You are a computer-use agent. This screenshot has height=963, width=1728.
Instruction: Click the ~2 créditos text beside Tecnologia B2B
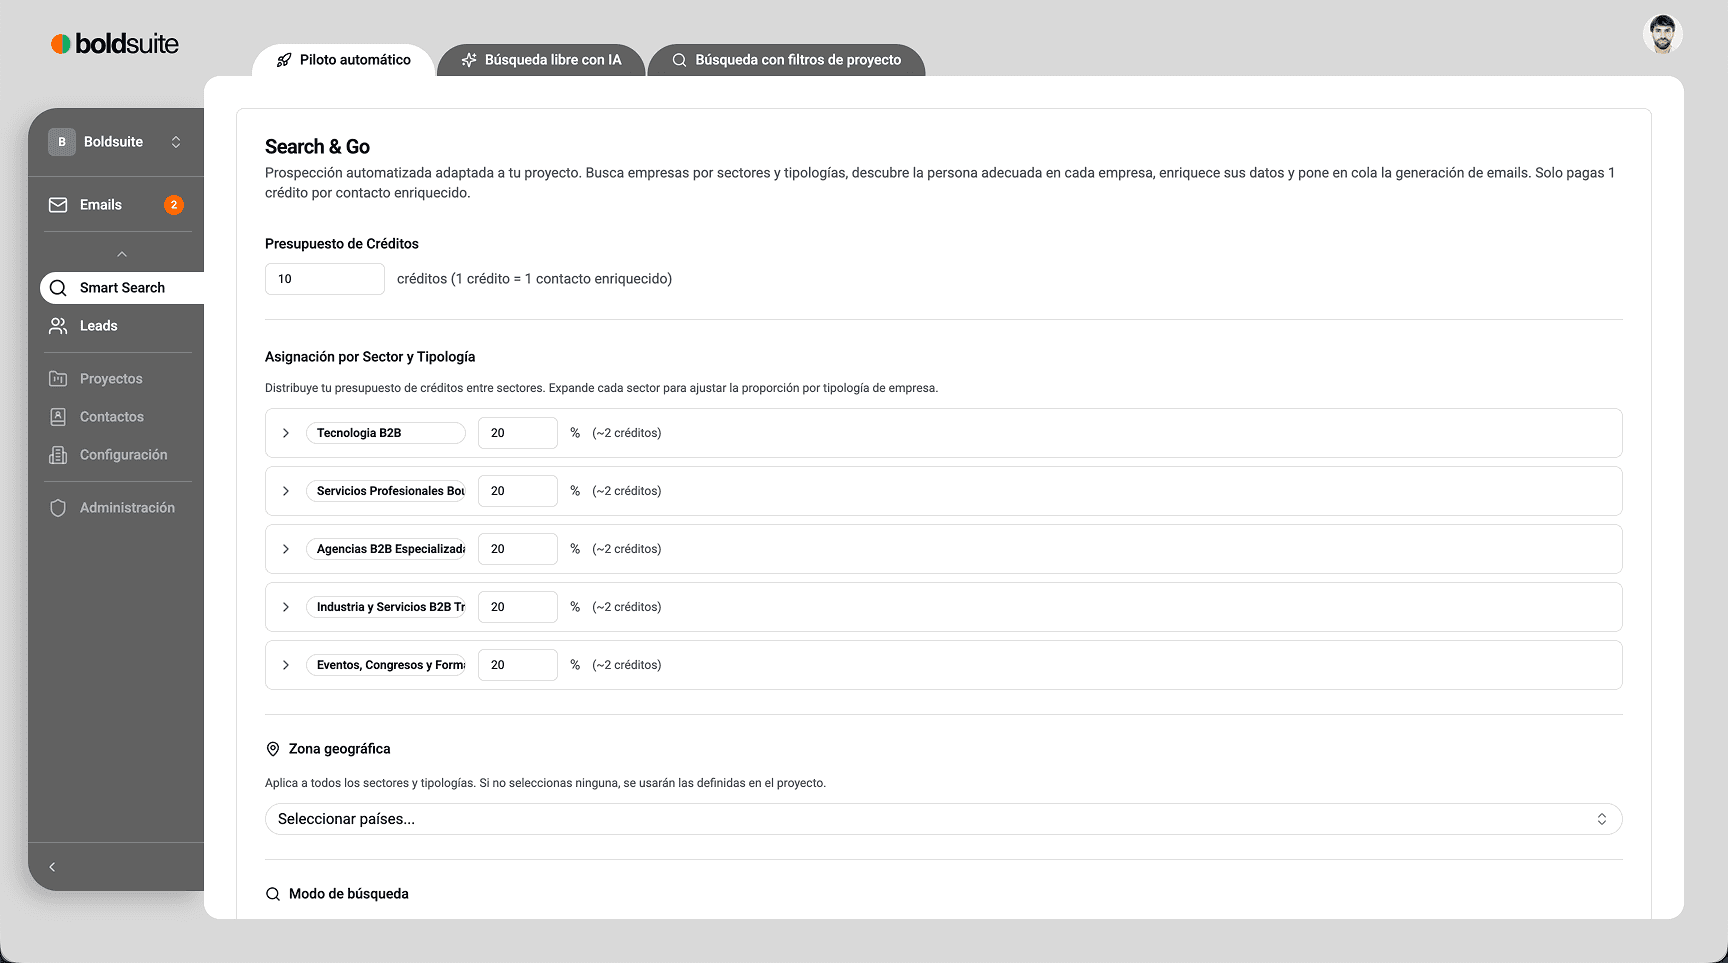(x=627, y=433)
